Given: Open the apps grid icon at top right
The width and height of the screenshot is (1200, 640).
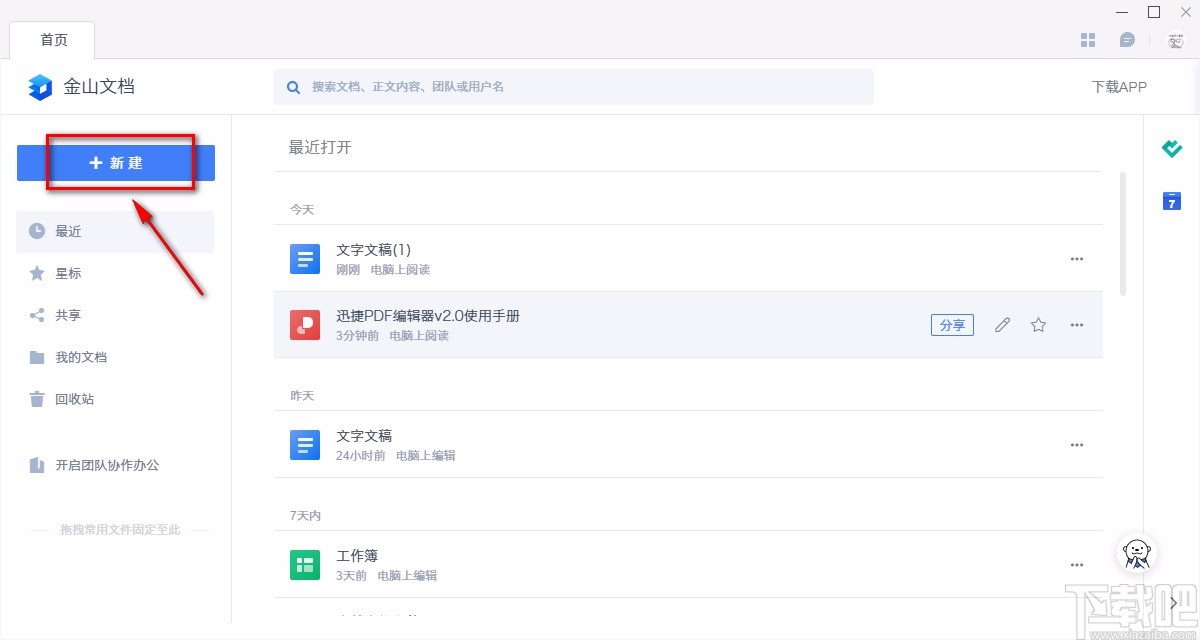Looking at the screenshot, I should [x=1088, y=40].
